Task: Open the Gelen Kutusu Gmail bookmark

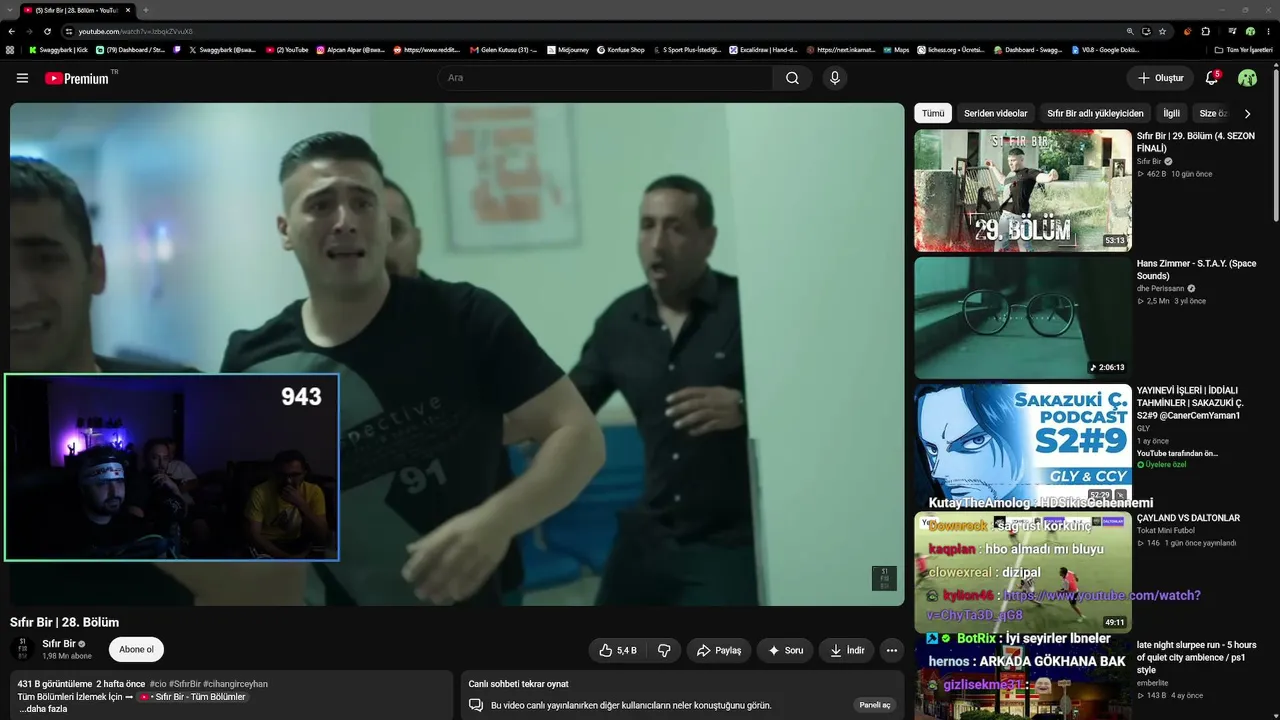Action: click(x=503, y=49)
